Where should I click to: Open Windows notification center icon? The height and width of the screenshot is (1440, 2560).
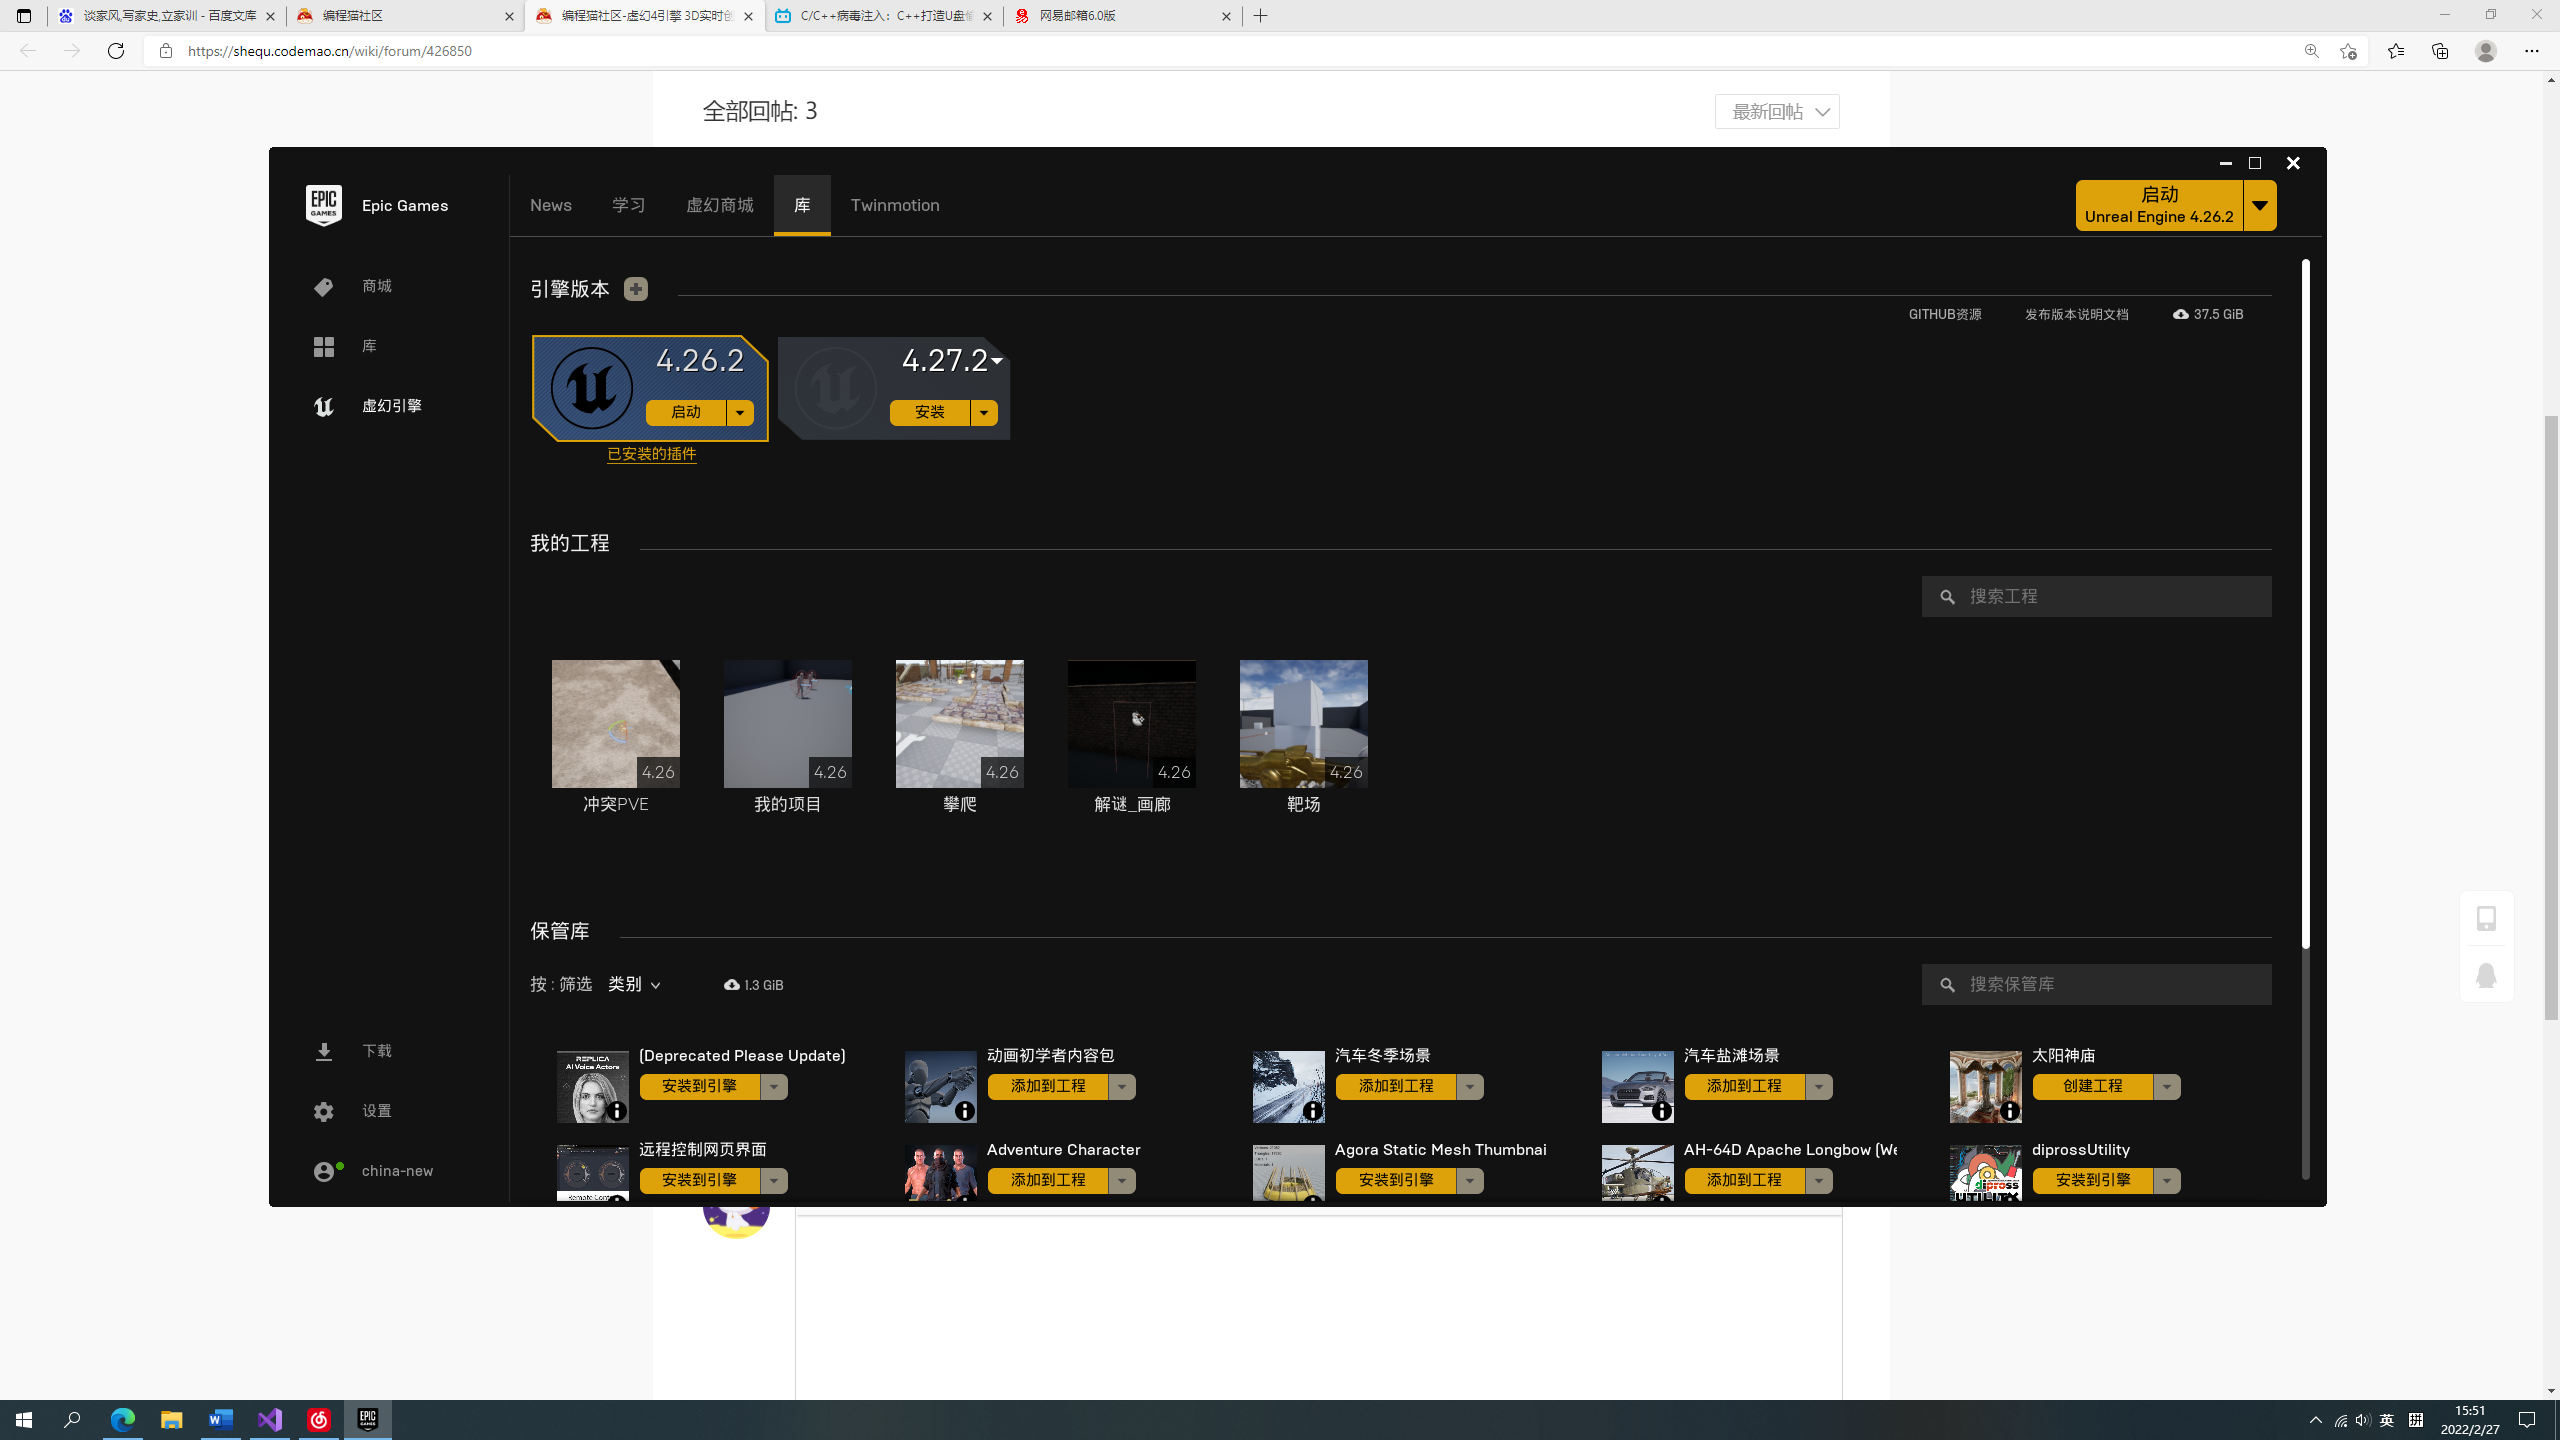(2527, 1420)
